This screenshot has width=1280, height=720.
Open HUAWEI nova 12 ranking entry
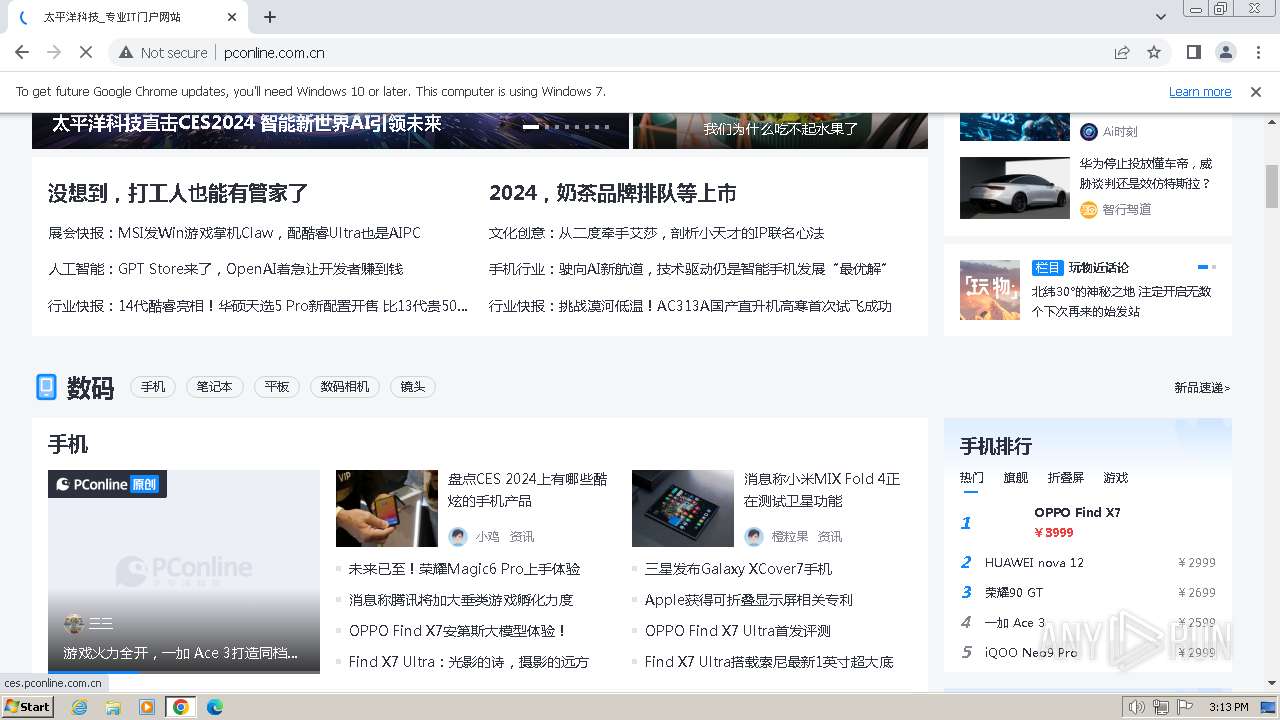(1034, 562)
